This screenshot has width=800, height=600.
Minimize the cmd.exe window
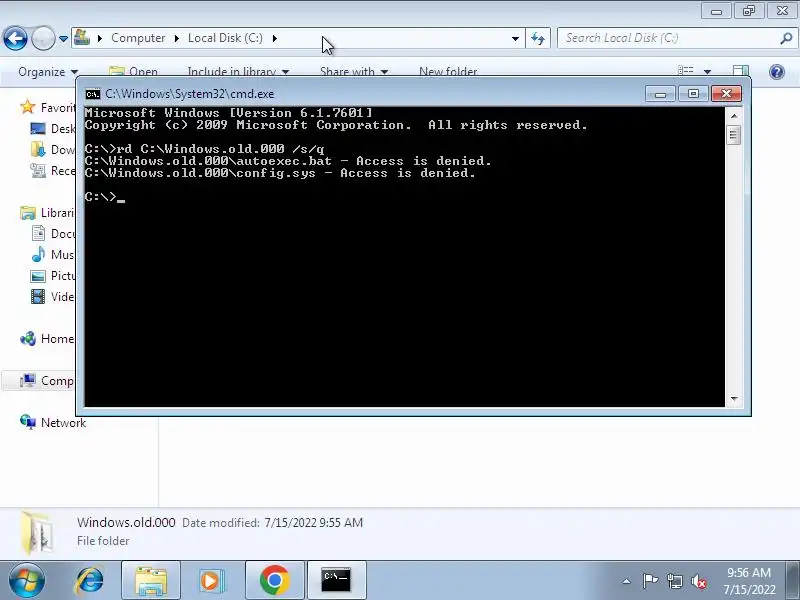[x=660, y=94]
